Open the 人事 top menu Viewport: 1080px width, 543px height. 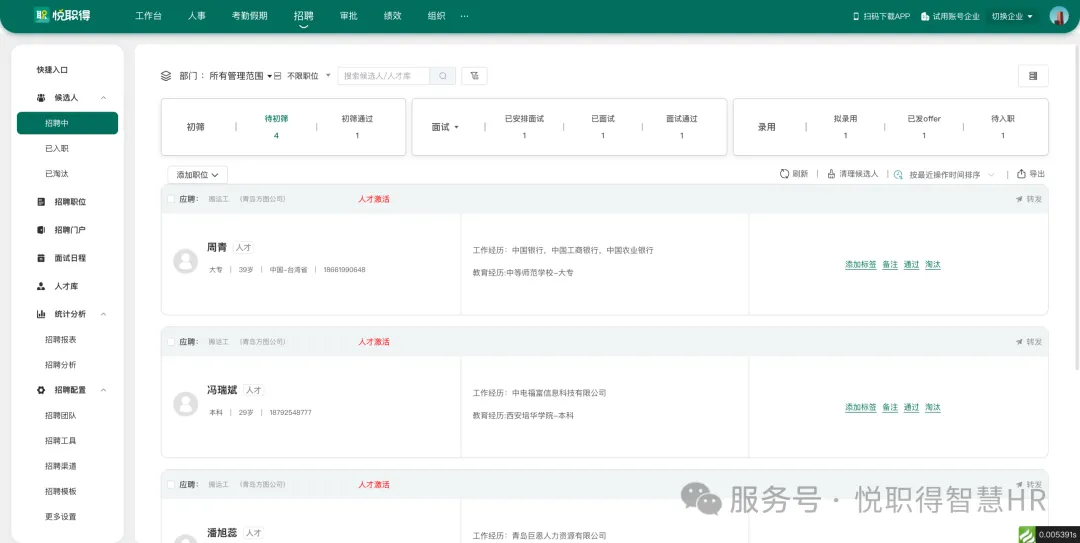click(197, 16)
